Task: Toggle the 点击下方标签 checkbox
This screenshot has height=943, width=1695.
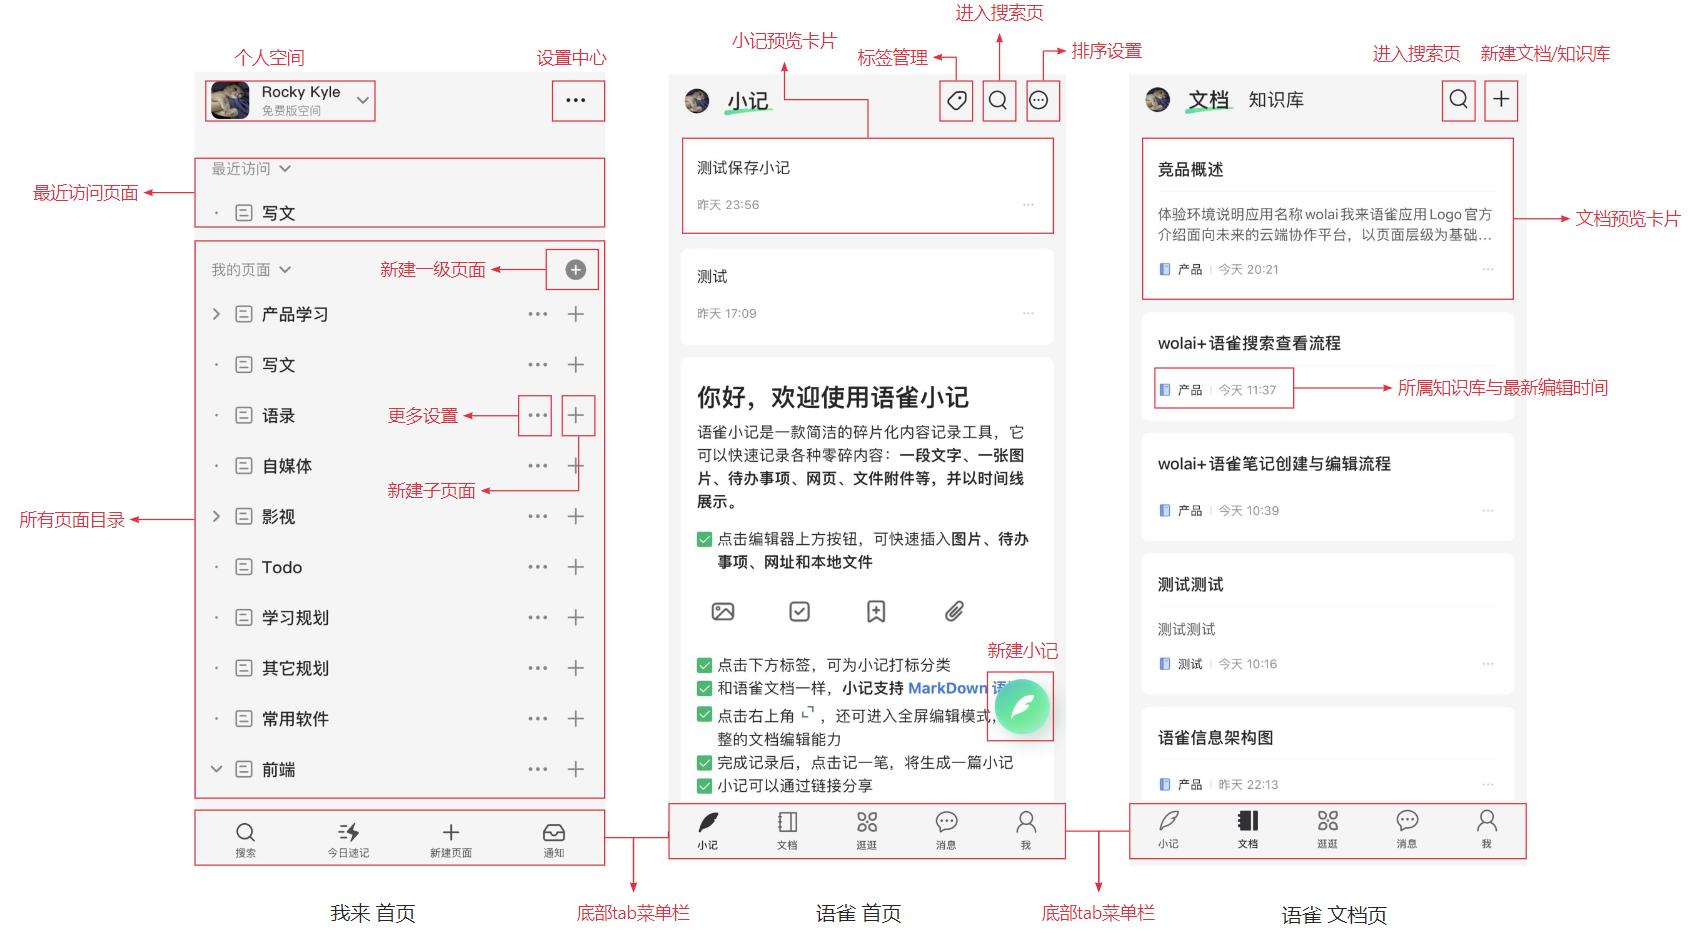Action: tap(704, 665)
